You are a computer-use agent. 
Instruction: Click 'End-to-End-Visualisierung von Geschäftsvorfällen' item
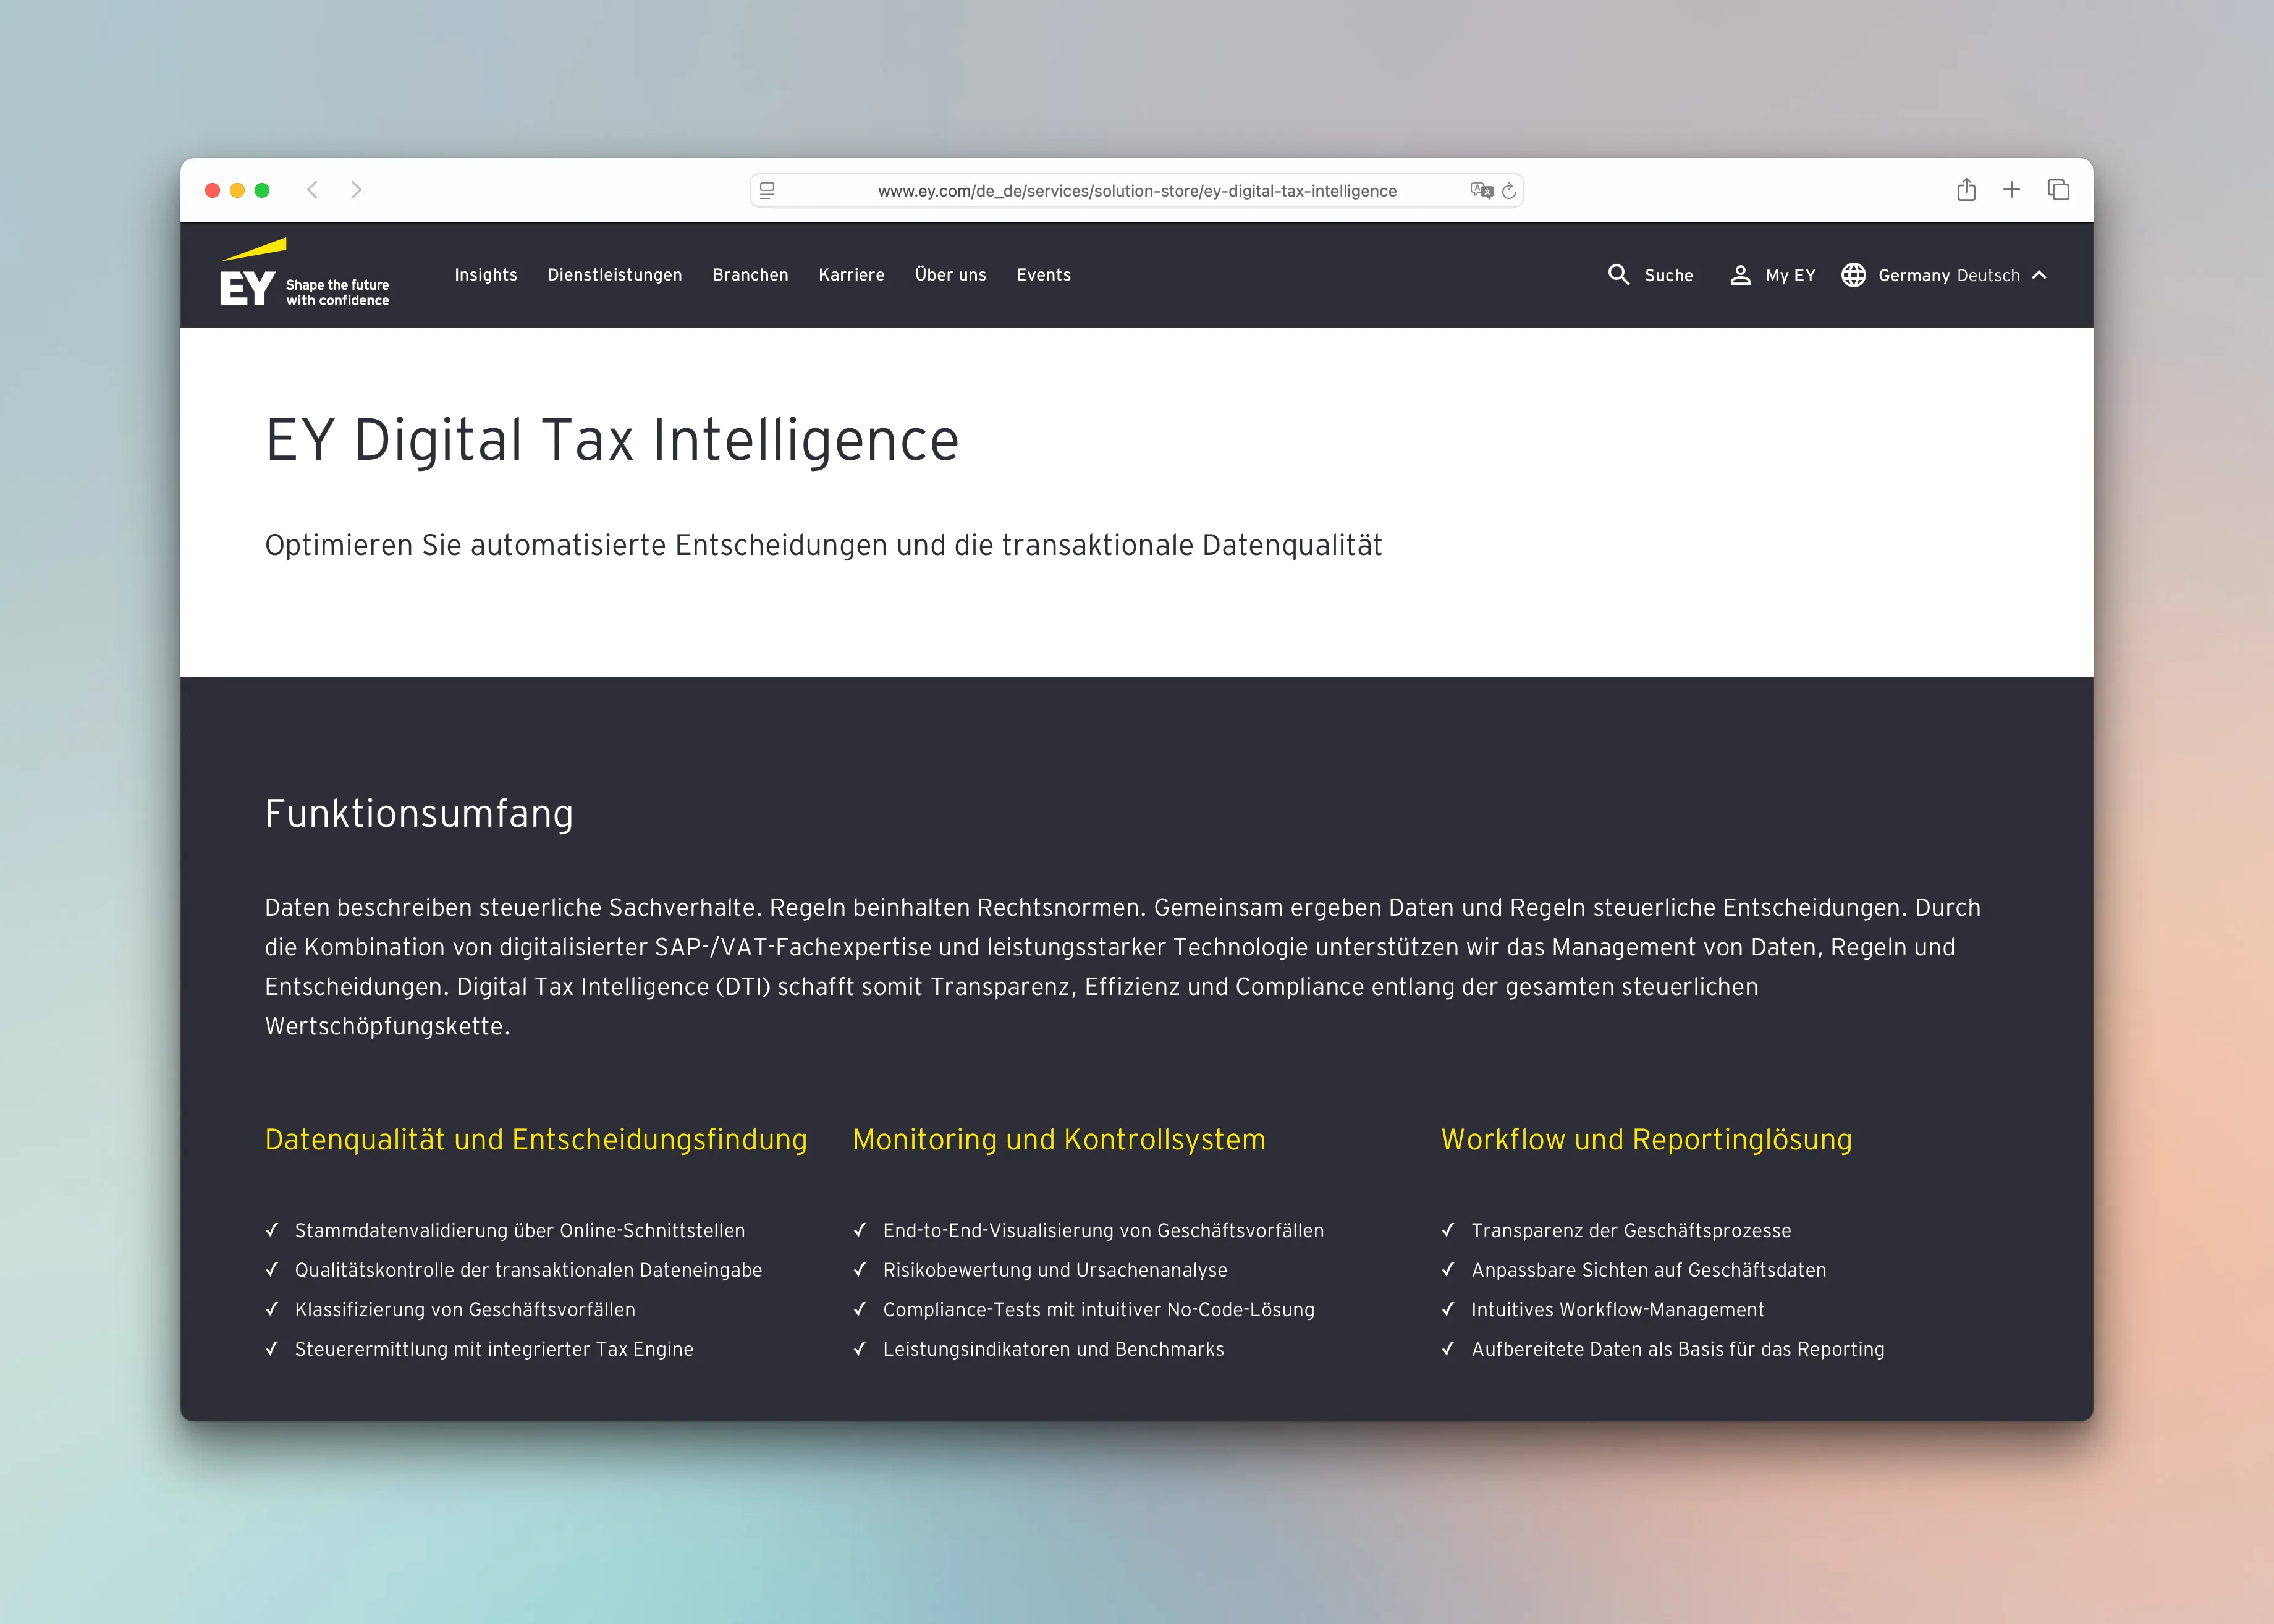1103,1231
